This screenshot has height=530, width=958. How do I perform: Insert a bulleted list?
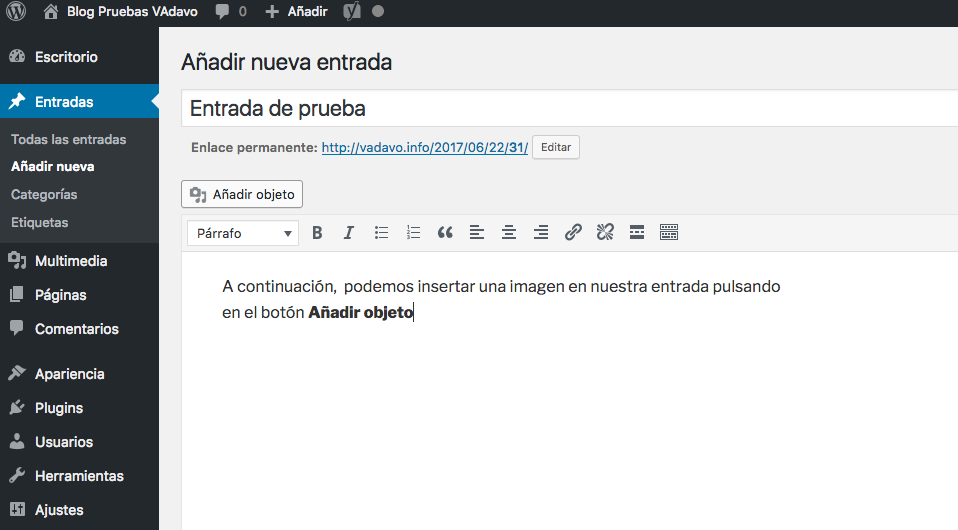point(381,233)
